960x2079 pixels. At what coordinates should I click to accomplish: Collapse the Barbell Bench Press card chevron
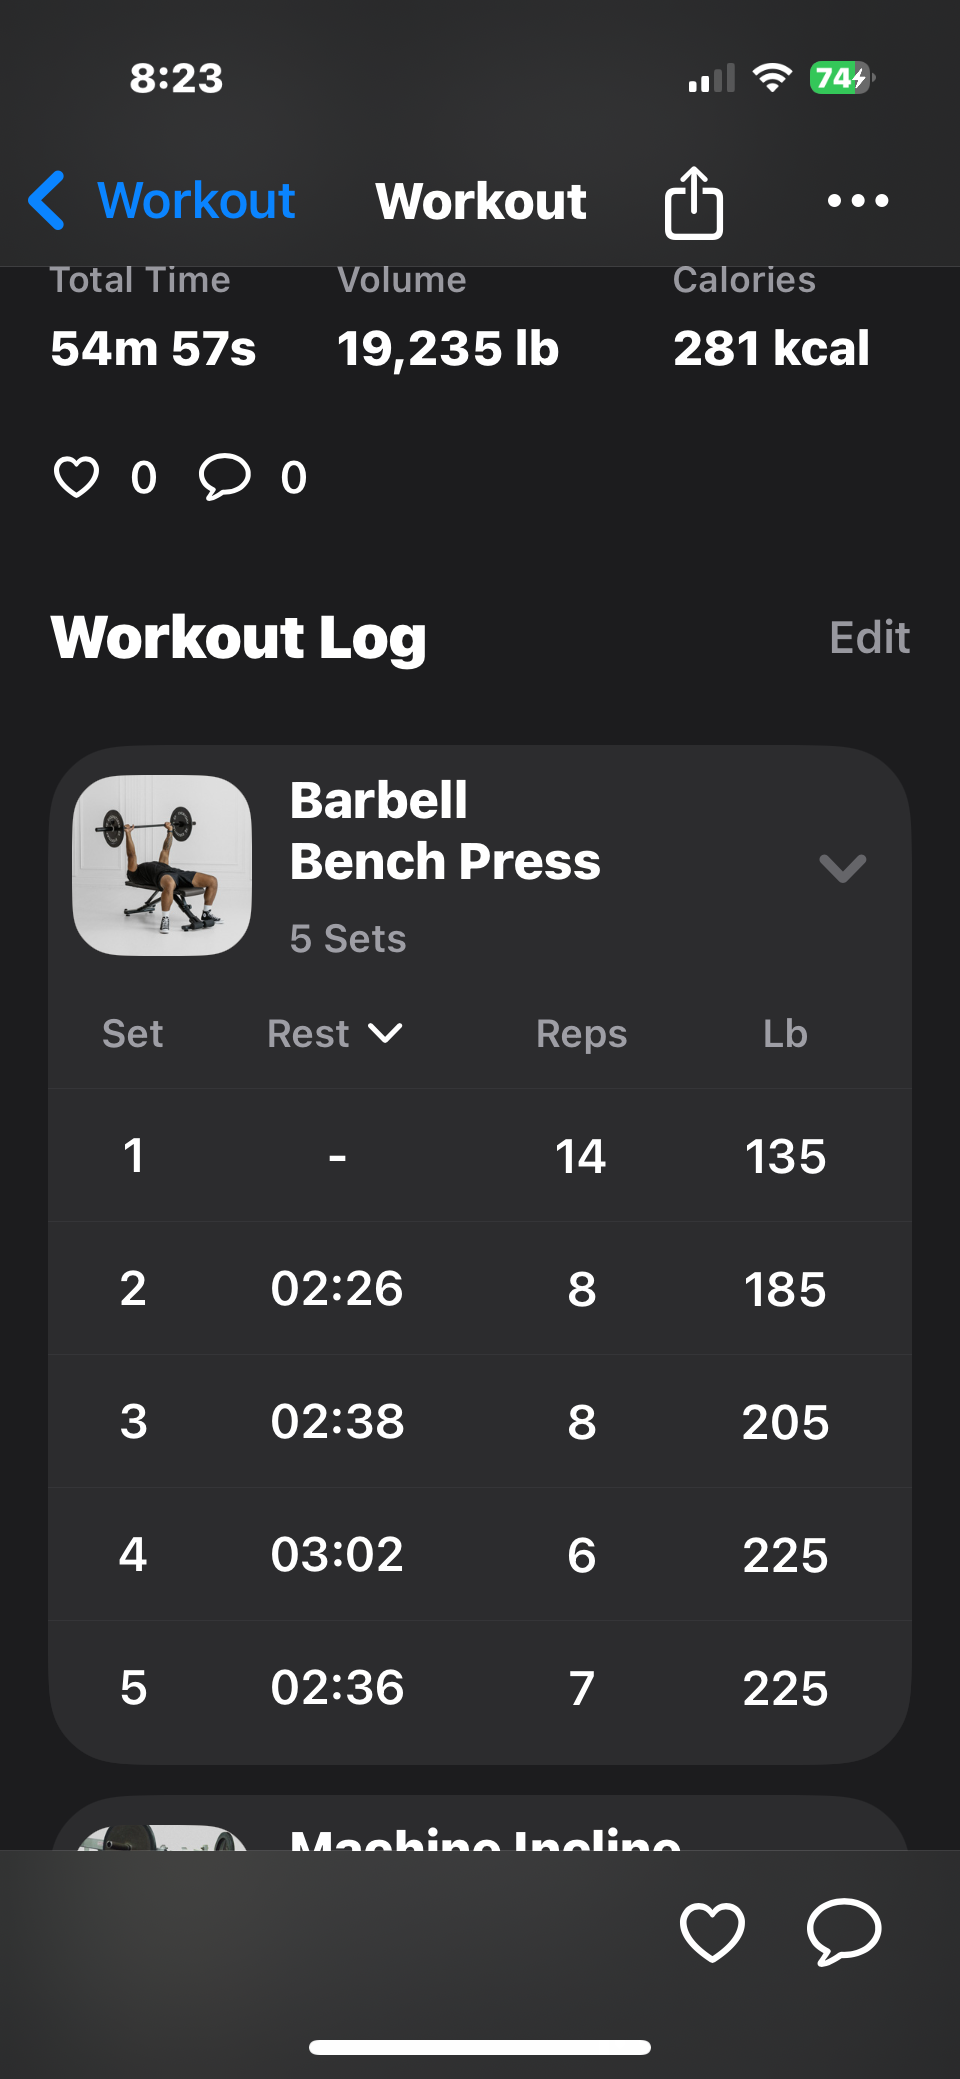(842, 868)
